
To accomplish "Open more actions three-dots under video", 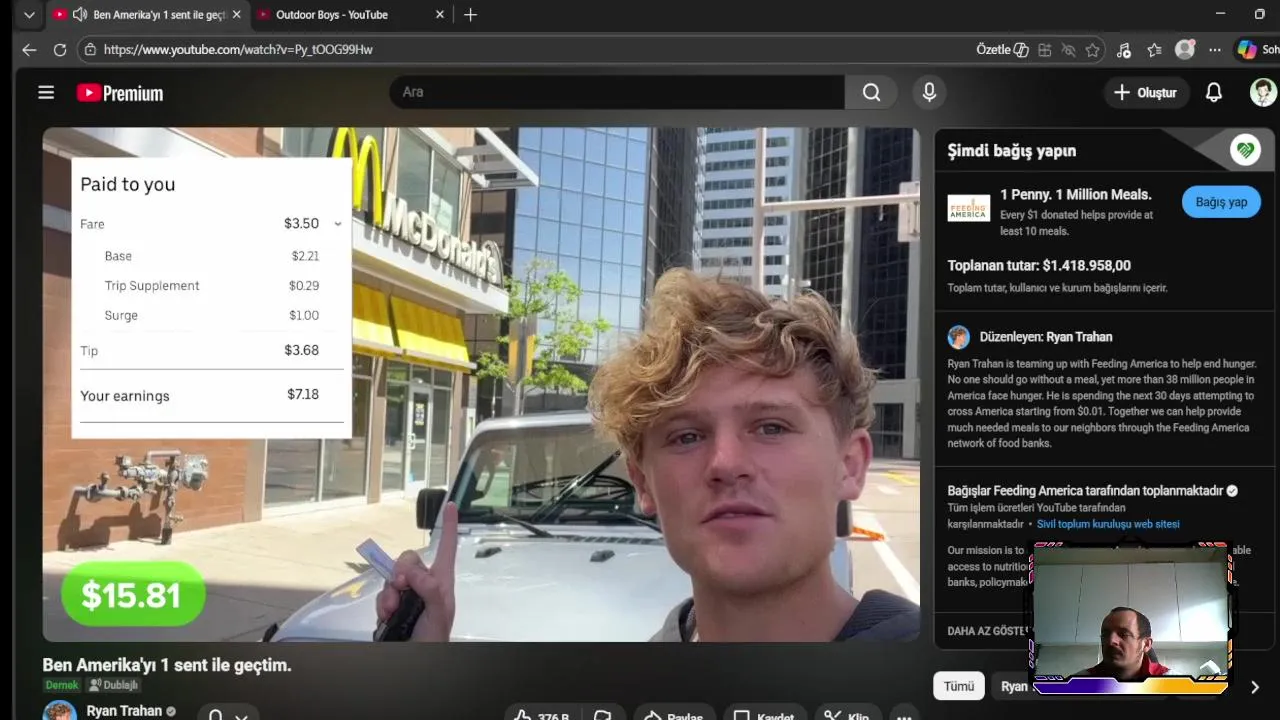I will pos(904,716).
